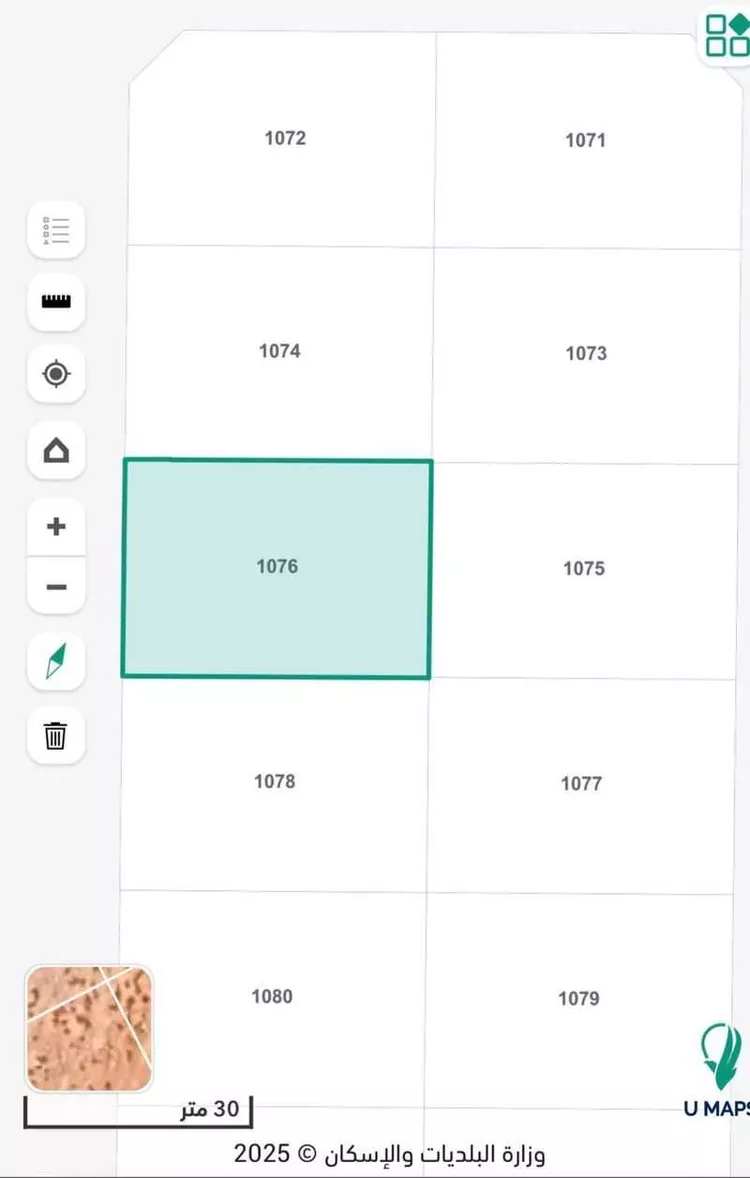Screen dimensions: 750x1178
Task: Pick parcel 1073 on the map
Action: [x=585, y=353]
